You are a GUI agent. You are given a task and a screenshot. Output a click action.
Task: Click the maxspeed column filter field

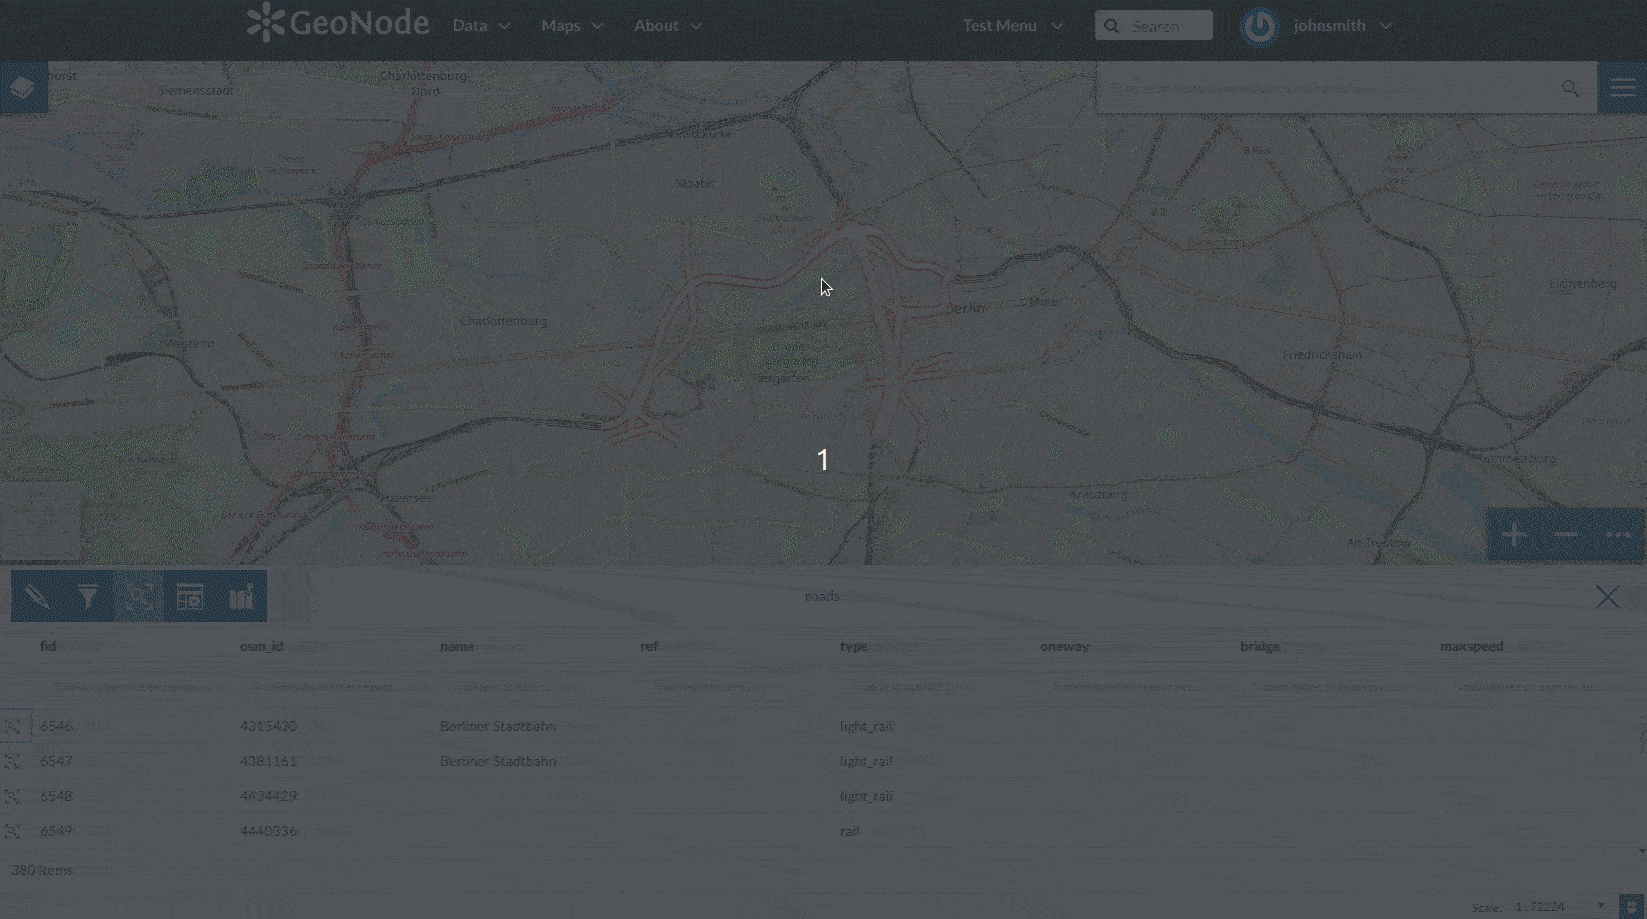(1530, 687)
